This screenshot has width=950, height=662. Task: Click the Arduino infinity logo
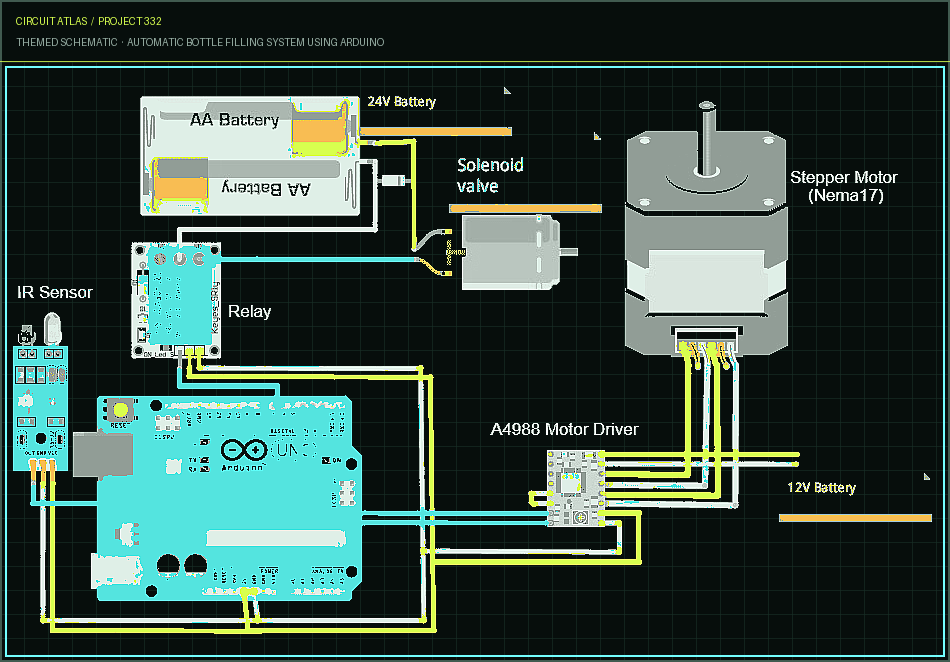244,450
